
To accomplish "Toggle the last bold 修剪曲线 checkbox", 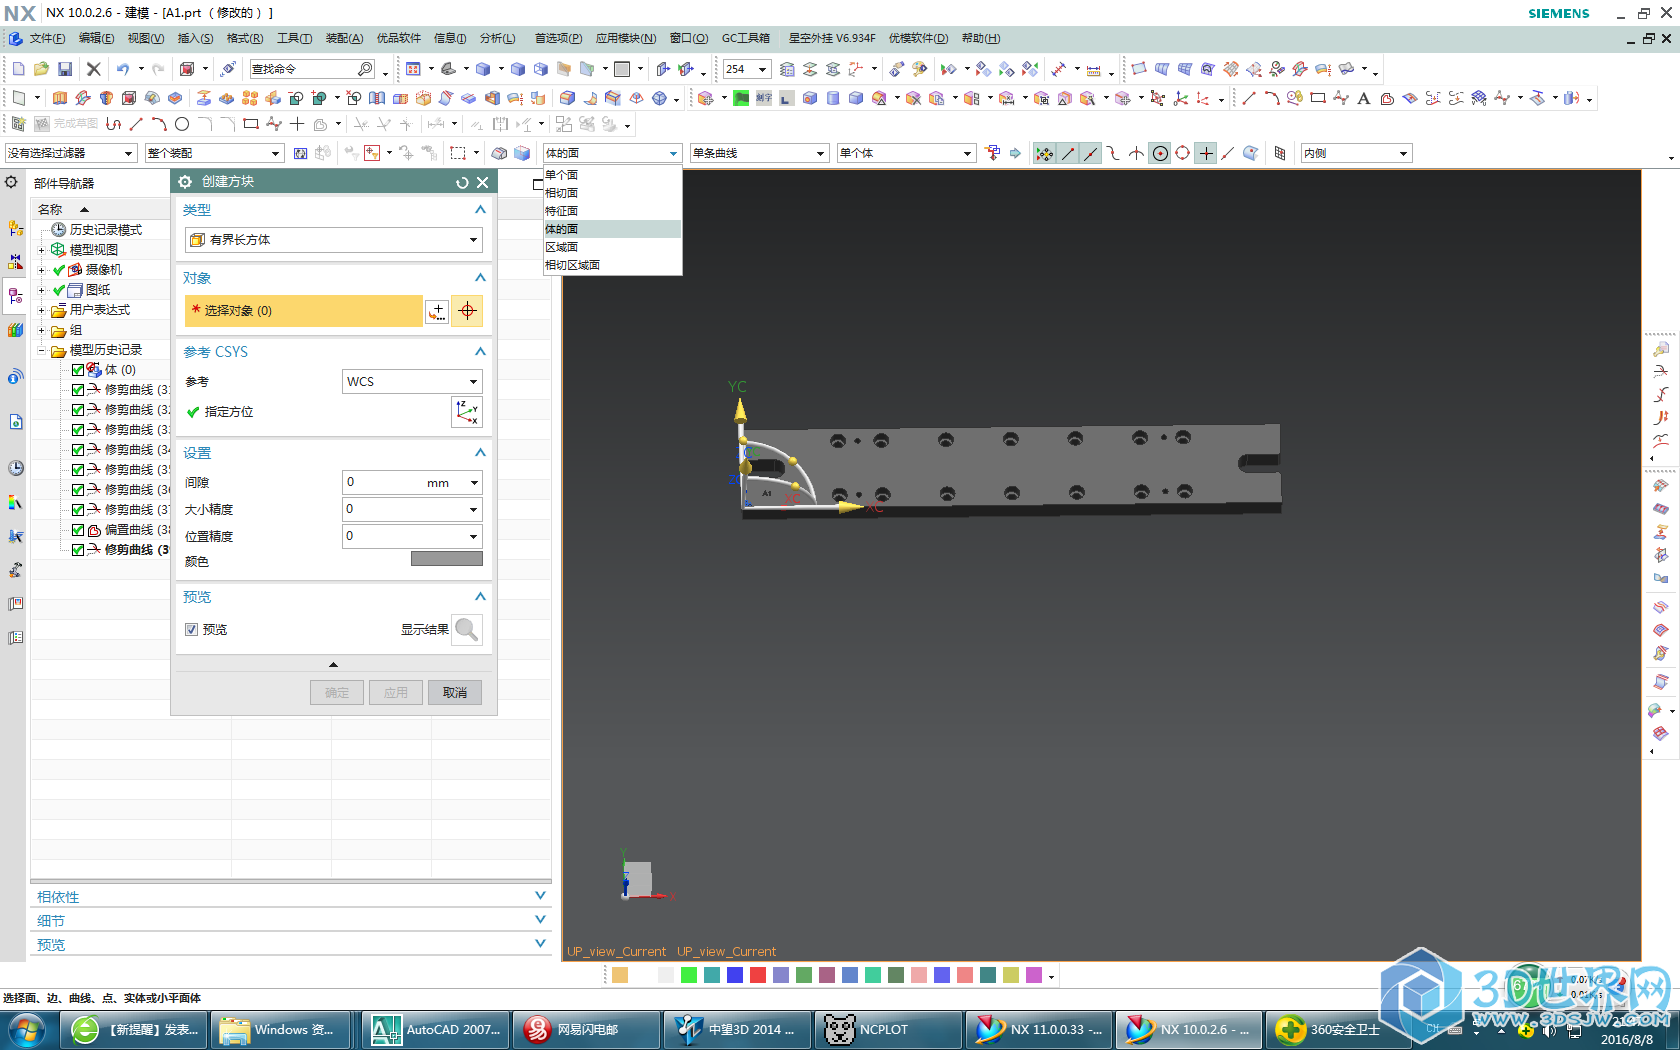I will point(78,550).
